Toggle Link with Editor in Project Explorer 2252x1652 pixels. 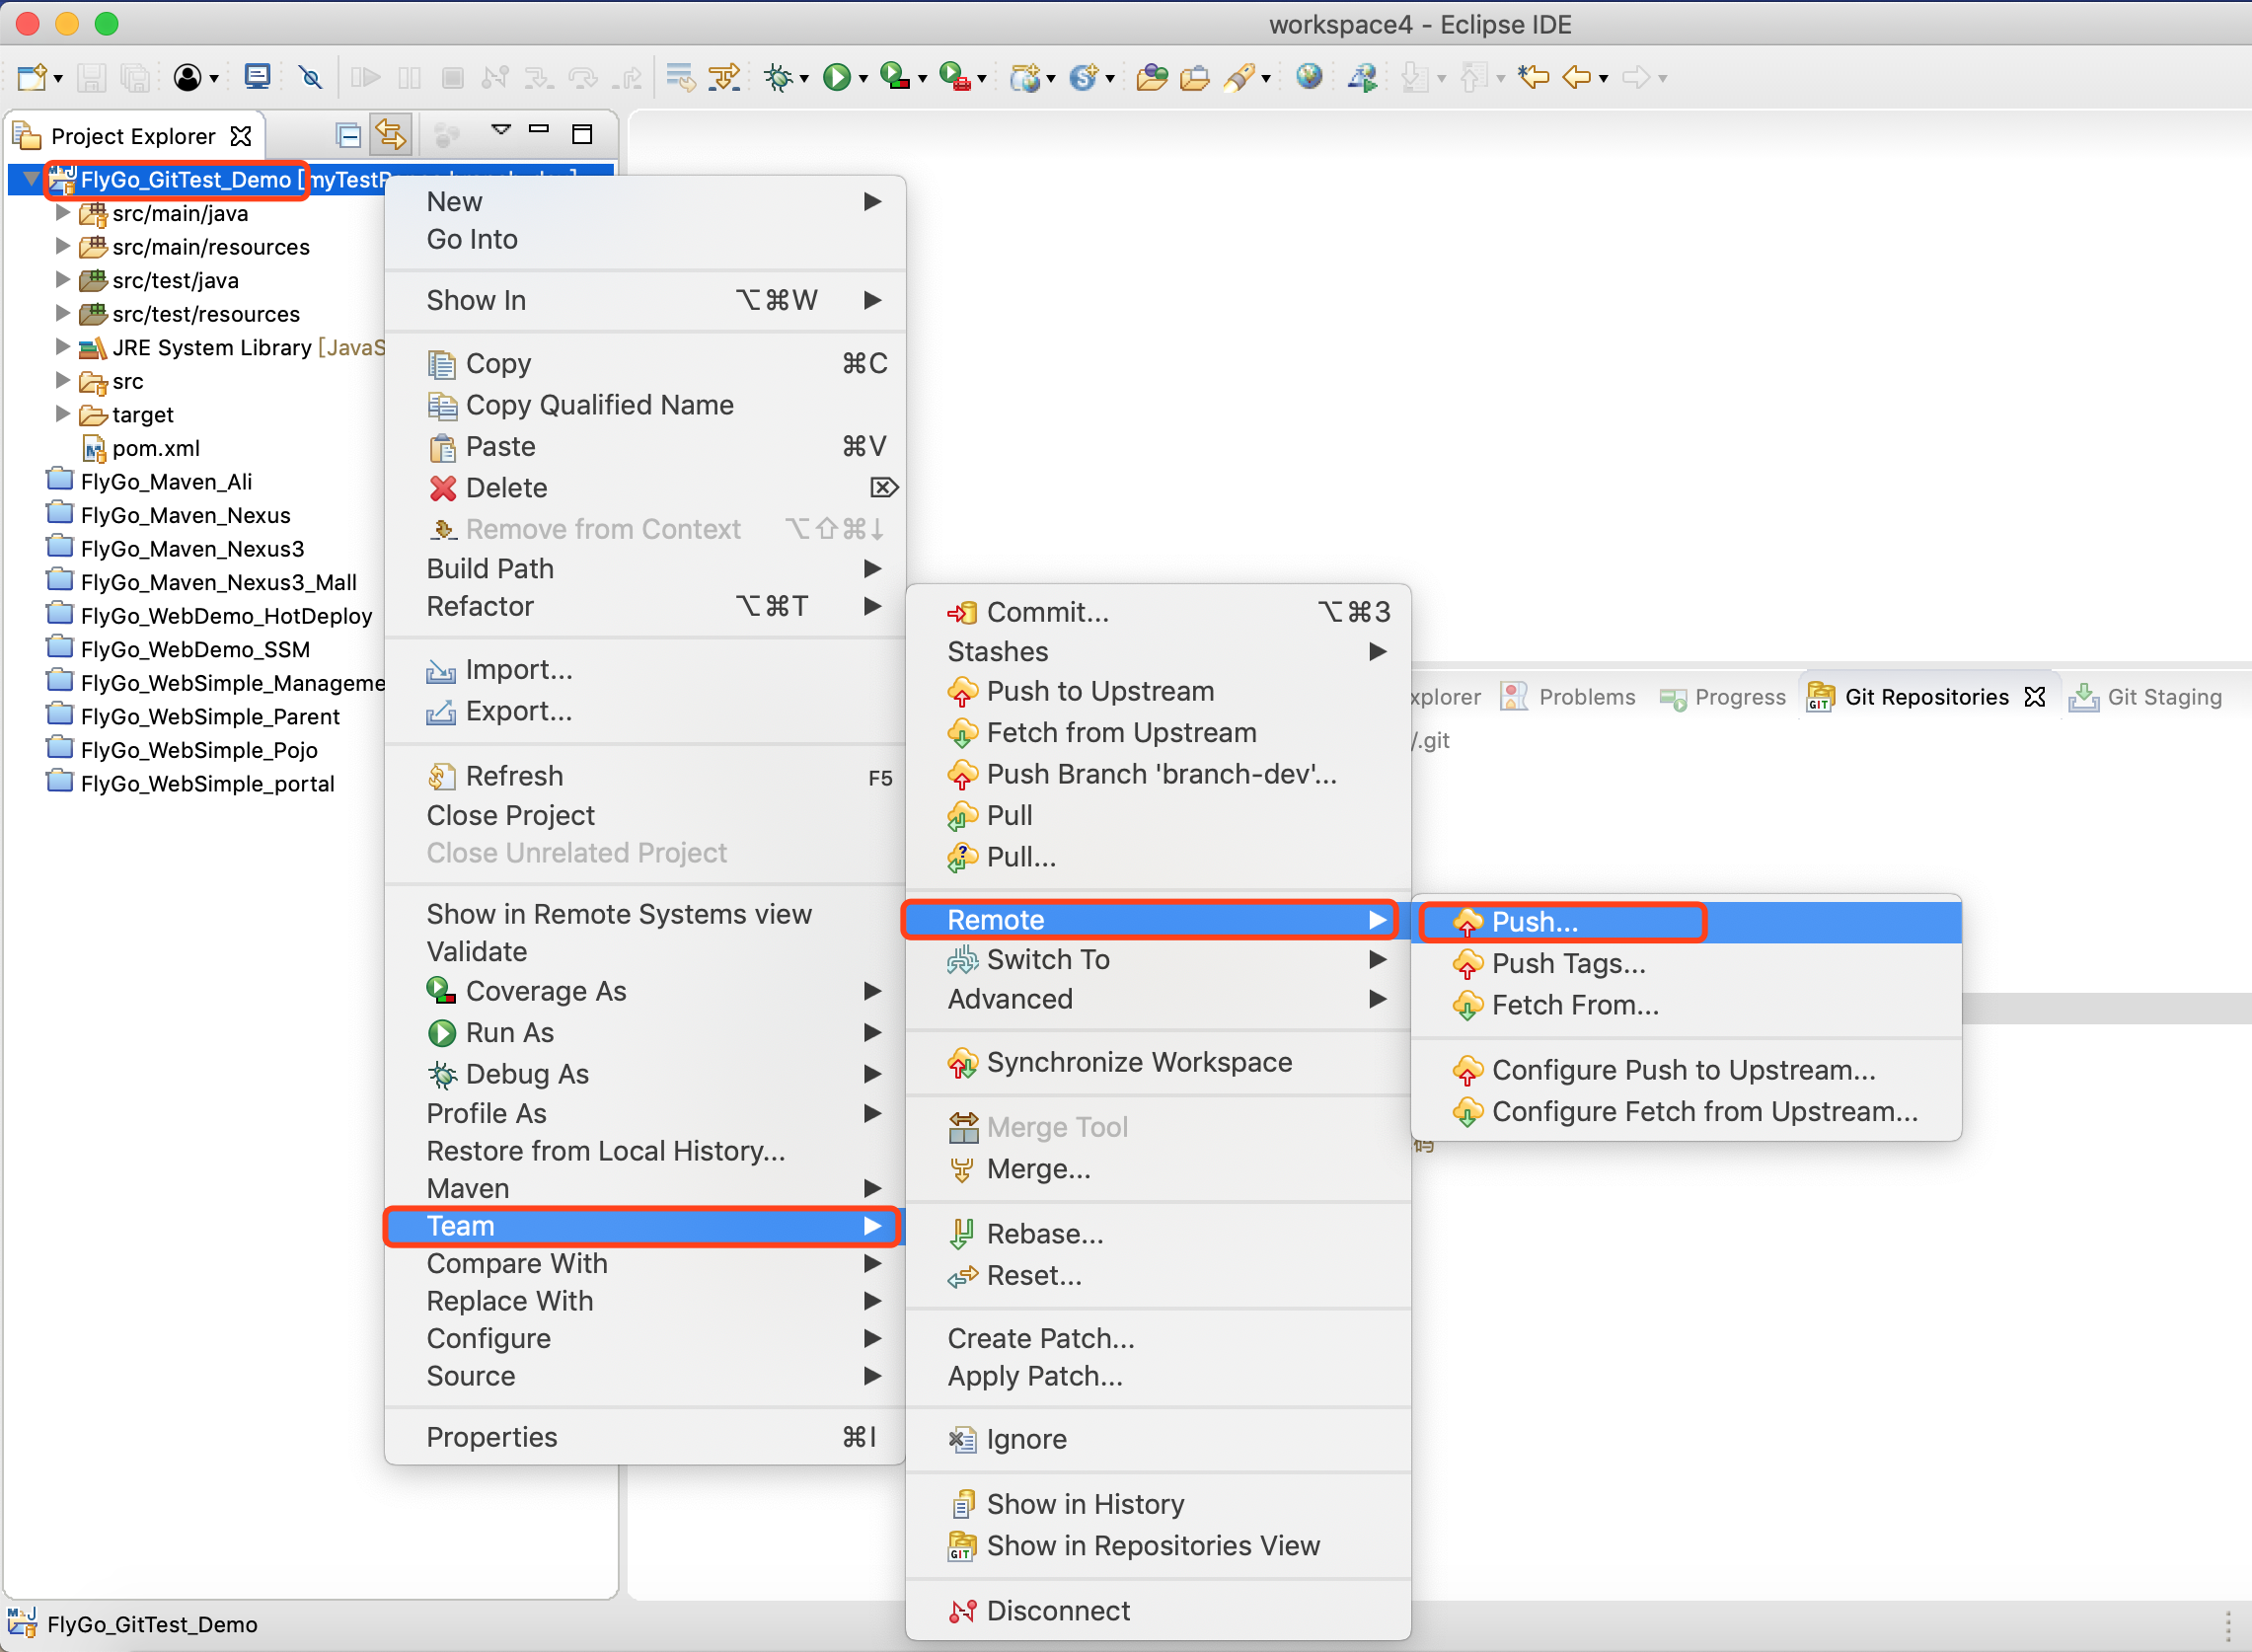pyautogui.click(x=390, y=135)
